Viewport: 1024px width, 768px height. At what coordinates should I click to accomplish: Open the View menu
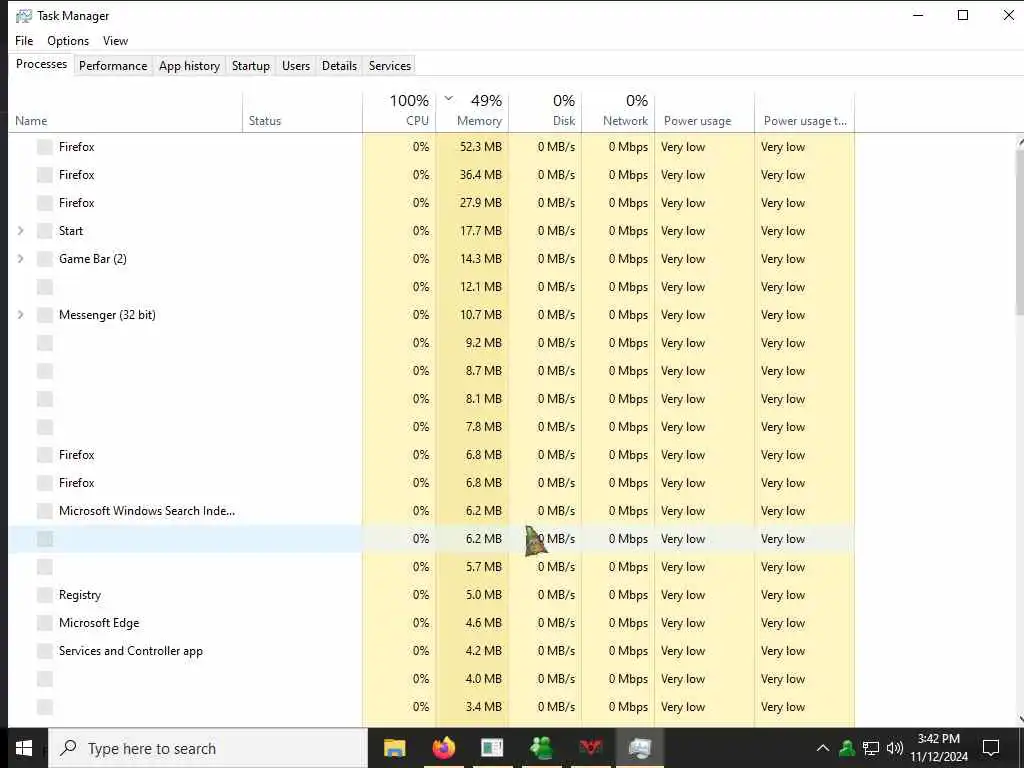tap(116, 40)
